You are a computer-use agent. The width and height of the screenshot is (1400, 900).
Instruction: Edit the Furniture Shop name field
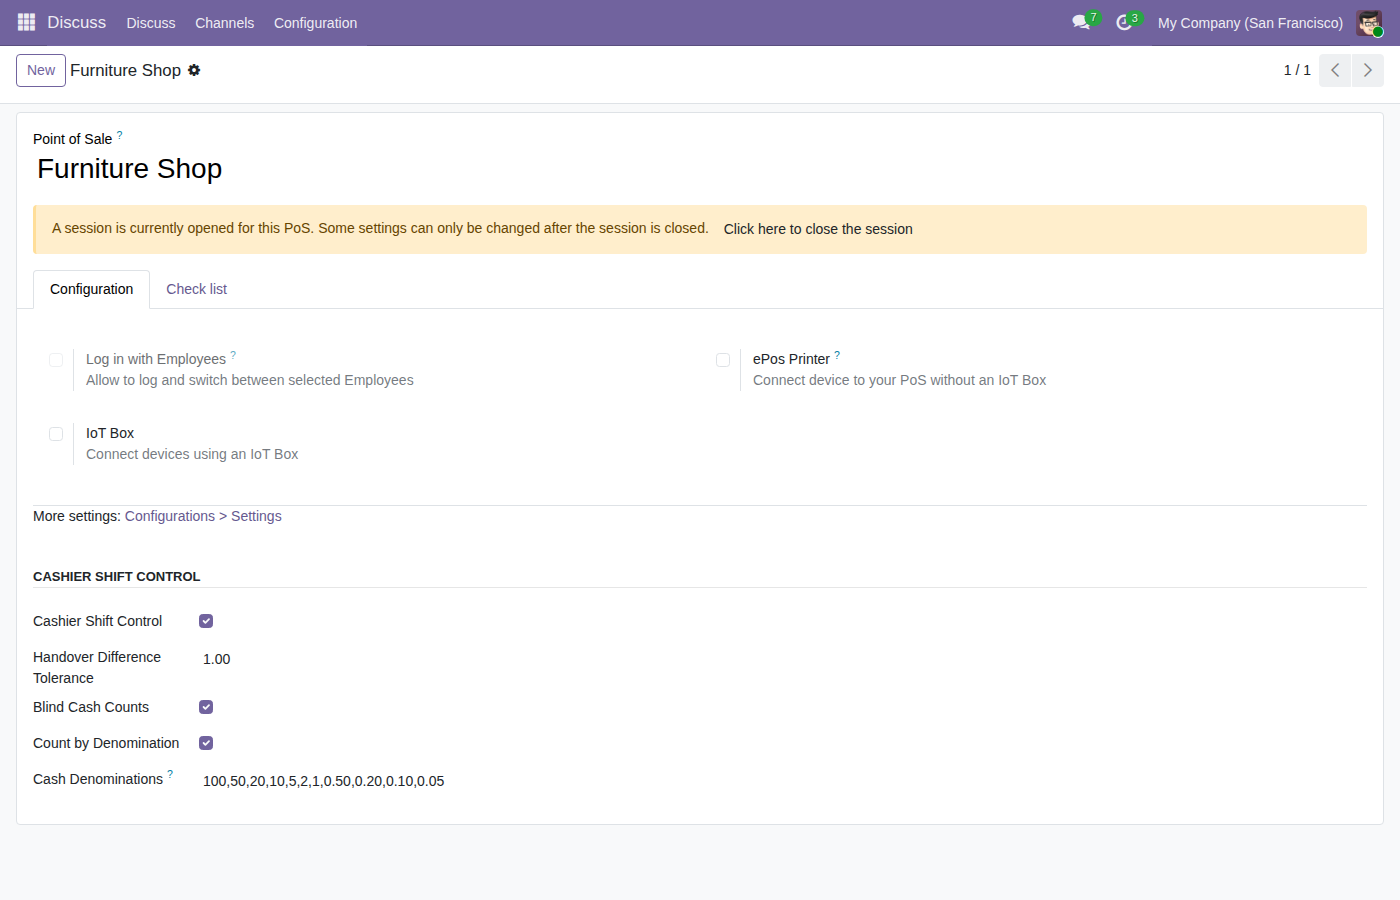pos(700,169)
